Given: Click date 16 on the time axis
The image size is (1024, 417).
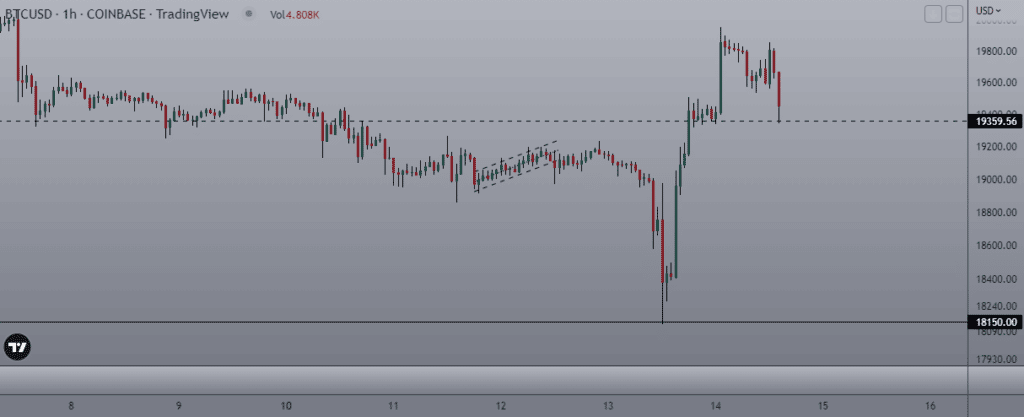Looking at the screenshot, I should click(931, 405).
